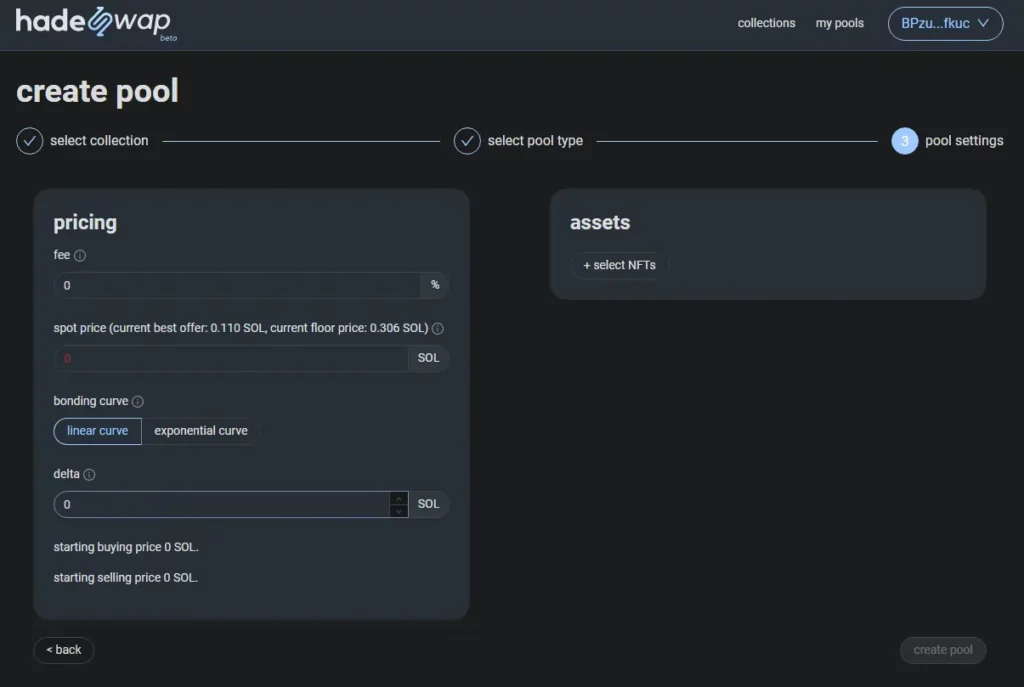Click the pricing section heading

pyautogui.click(x=85, y=223)
